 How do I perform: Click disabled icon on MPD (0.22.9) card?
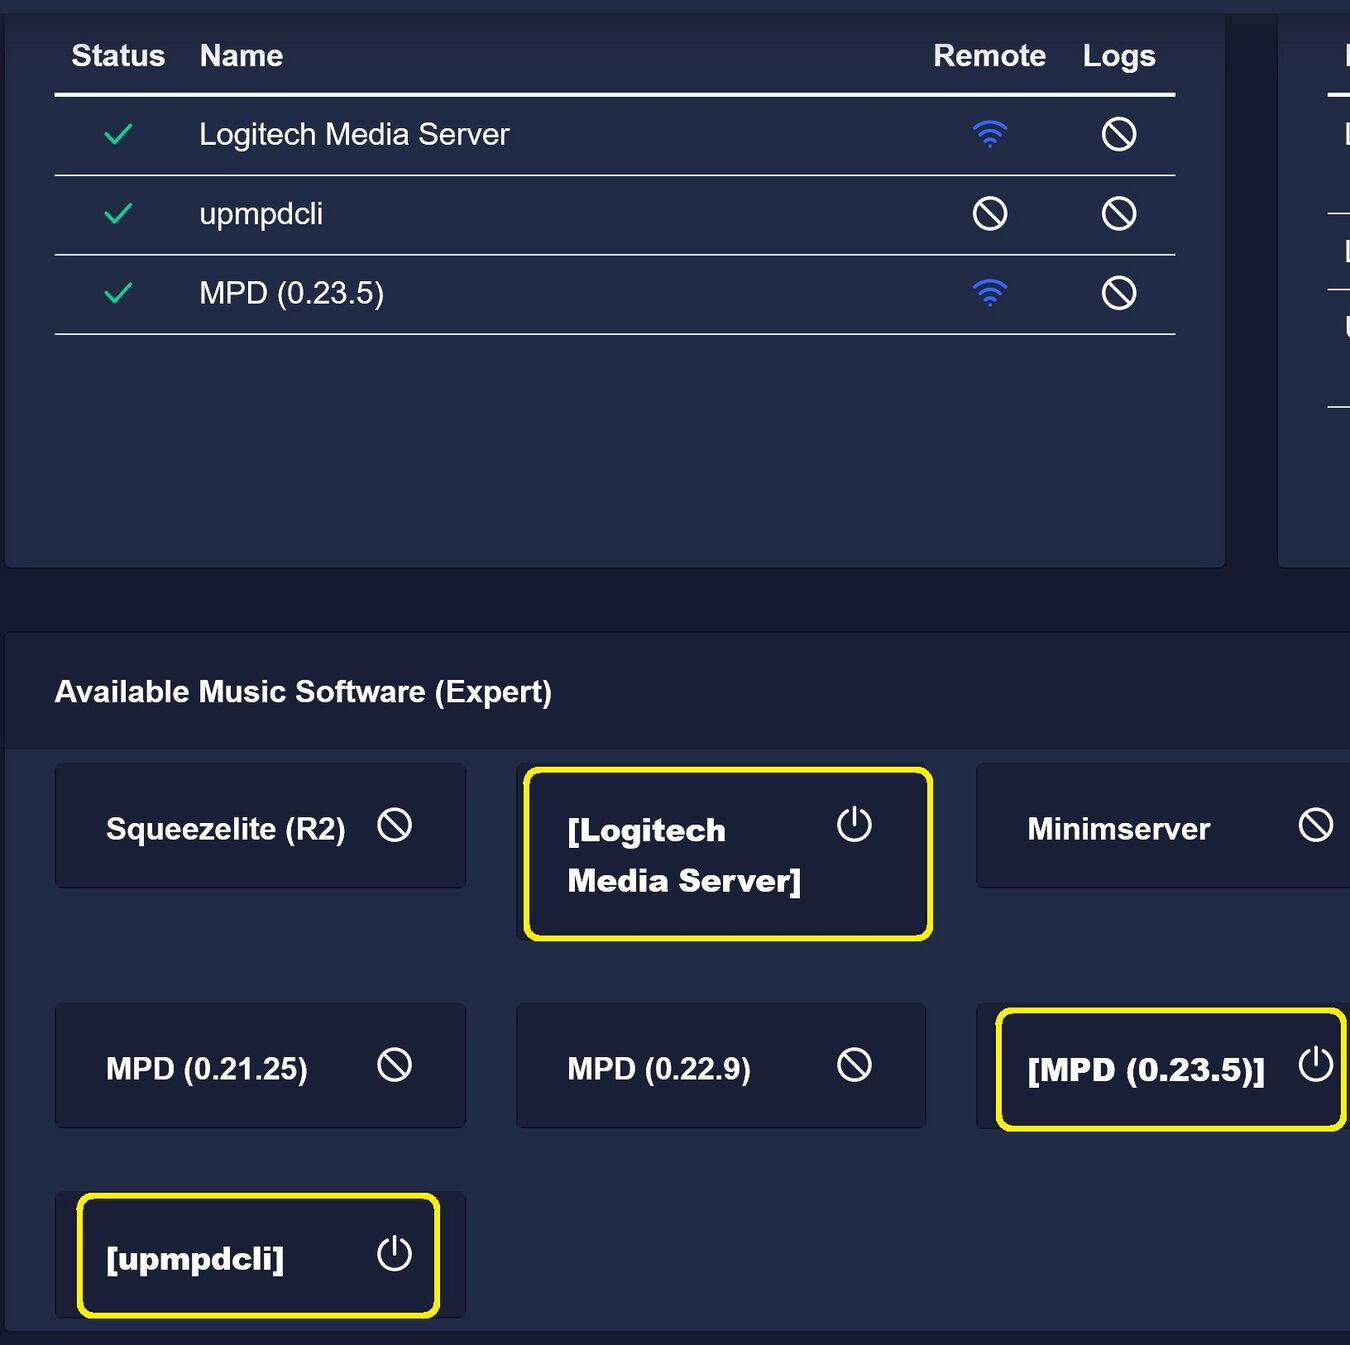[x=855, y=1065]
